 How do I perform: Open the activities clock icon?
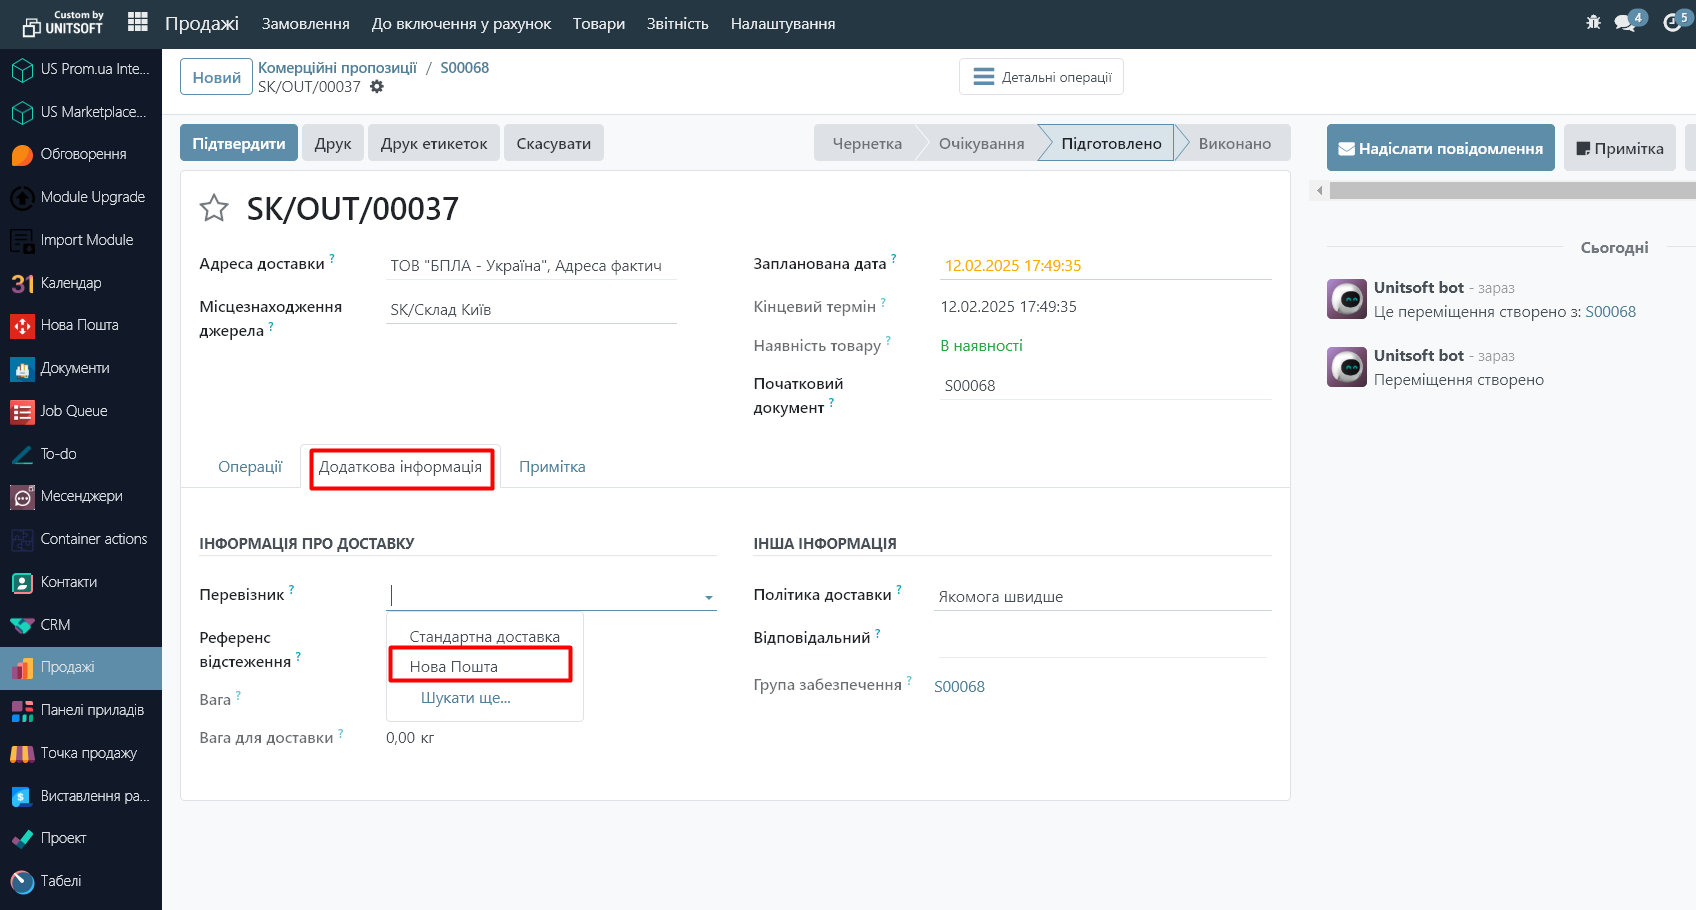click(x=1672, y=22)
